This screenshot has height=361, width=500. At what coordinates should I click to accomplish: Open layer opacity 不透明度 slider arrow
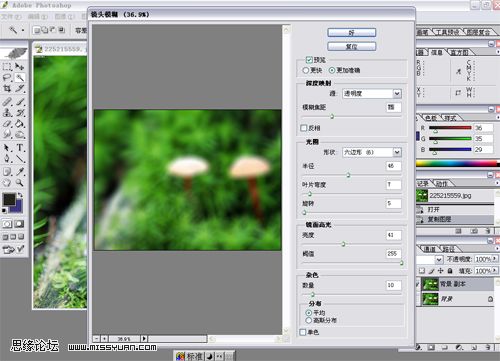(495, 259)
